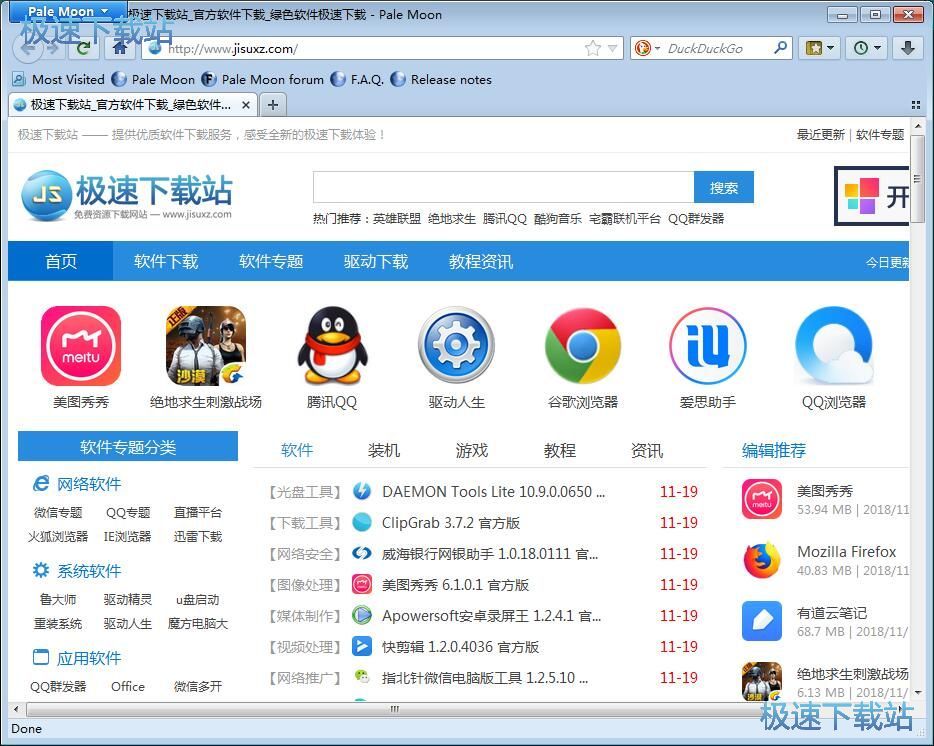Expand the bookmarks button dropdown arrow

tap(830, 48)
